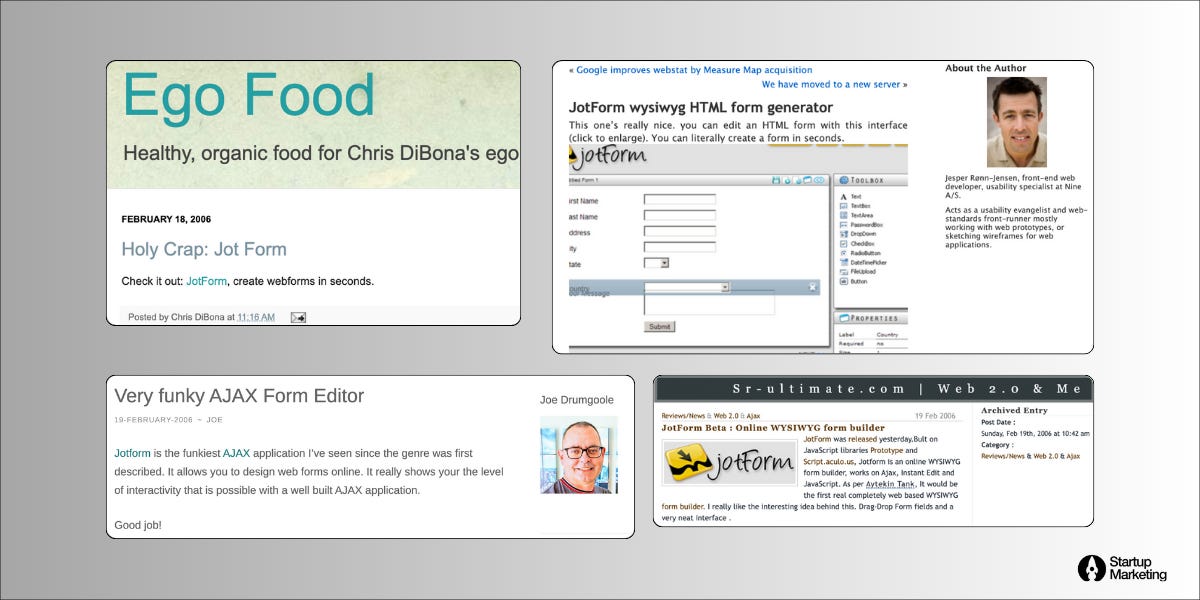
Task: Click Joe Drumgoole's profile photo
Action: point(579,454)
